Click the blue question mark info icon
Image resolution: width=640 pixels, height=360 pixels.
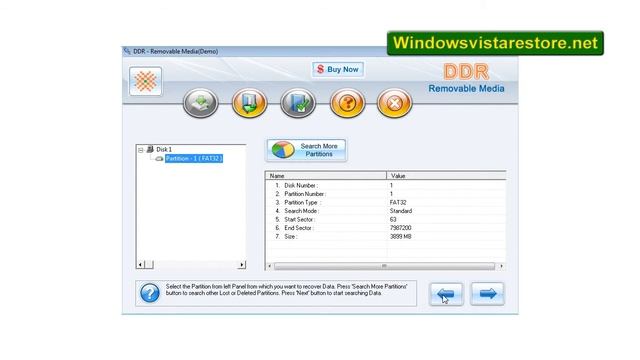pos(150,293)
